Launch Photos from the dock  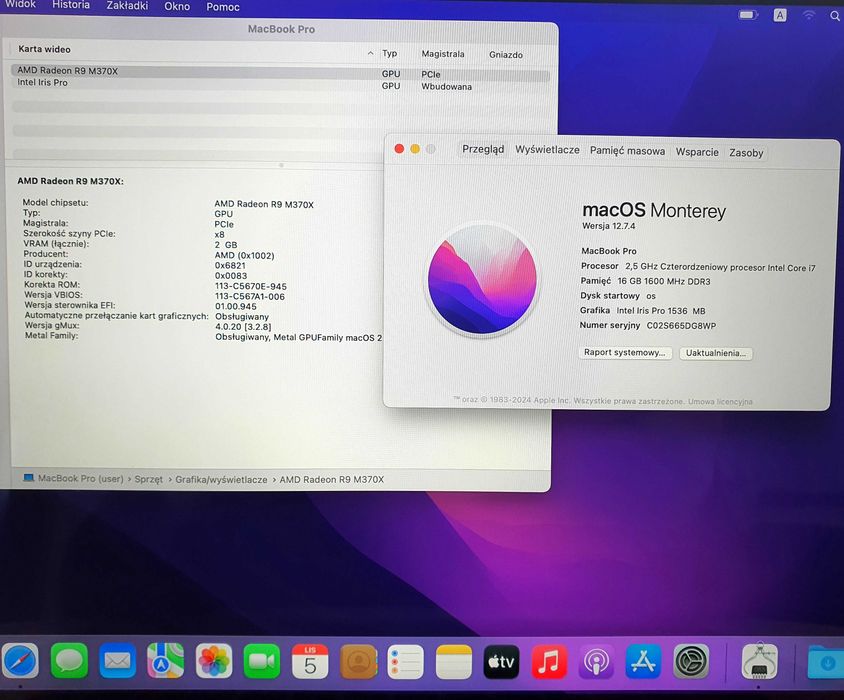pyautogui.click(x=214, y=661)
